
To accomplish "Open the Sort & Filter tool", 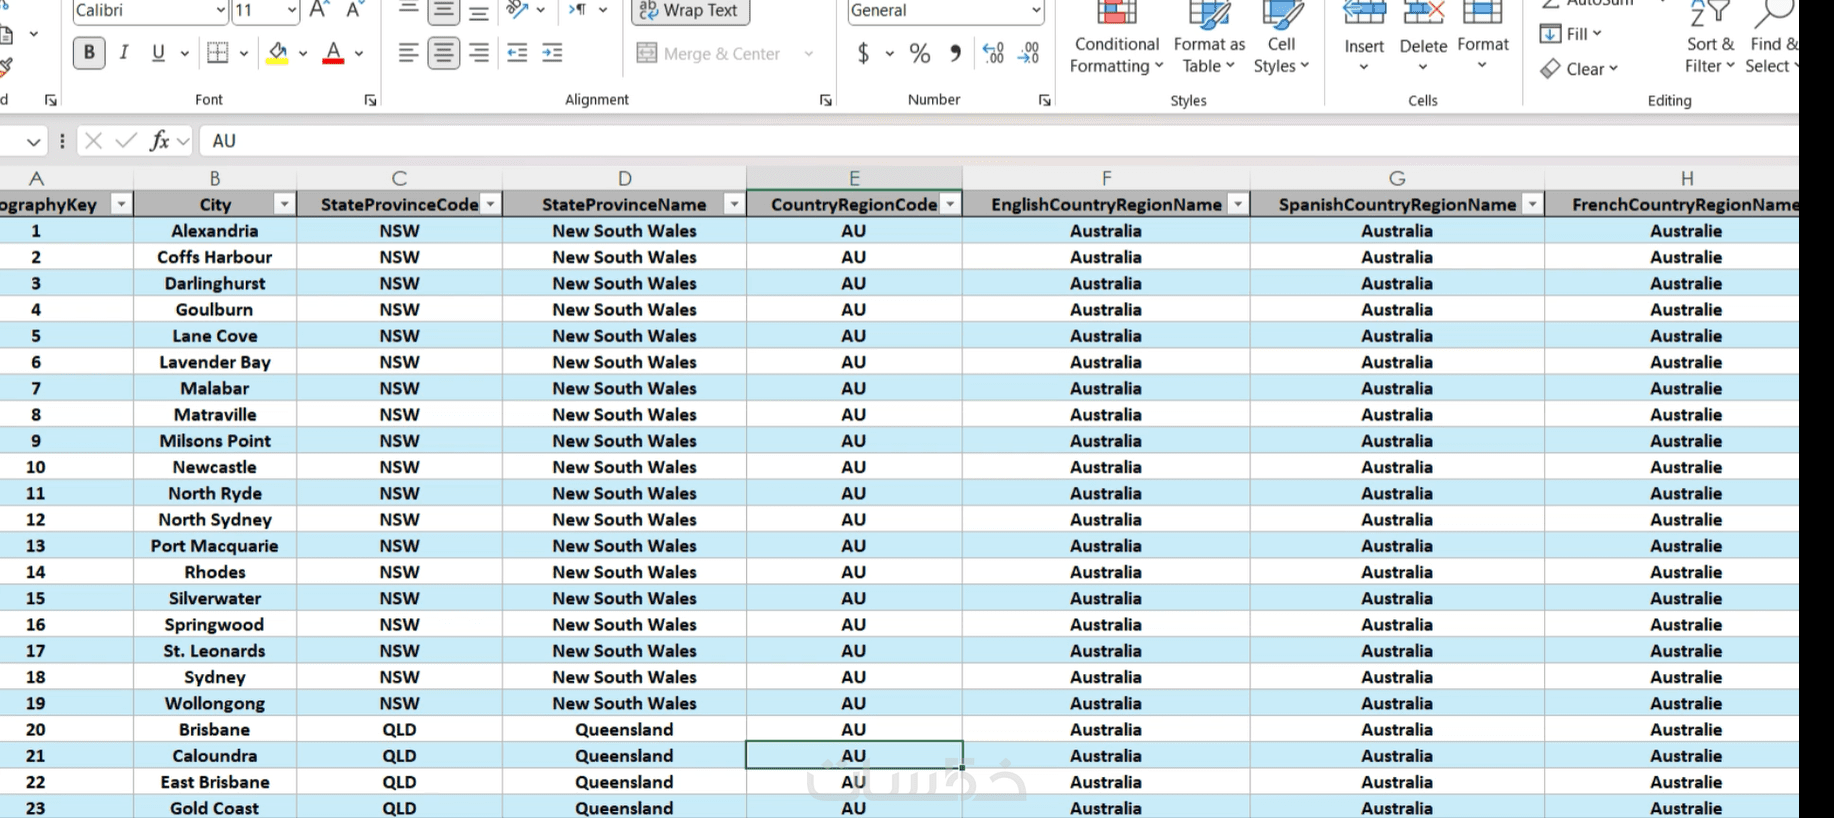I will 1710,37.
